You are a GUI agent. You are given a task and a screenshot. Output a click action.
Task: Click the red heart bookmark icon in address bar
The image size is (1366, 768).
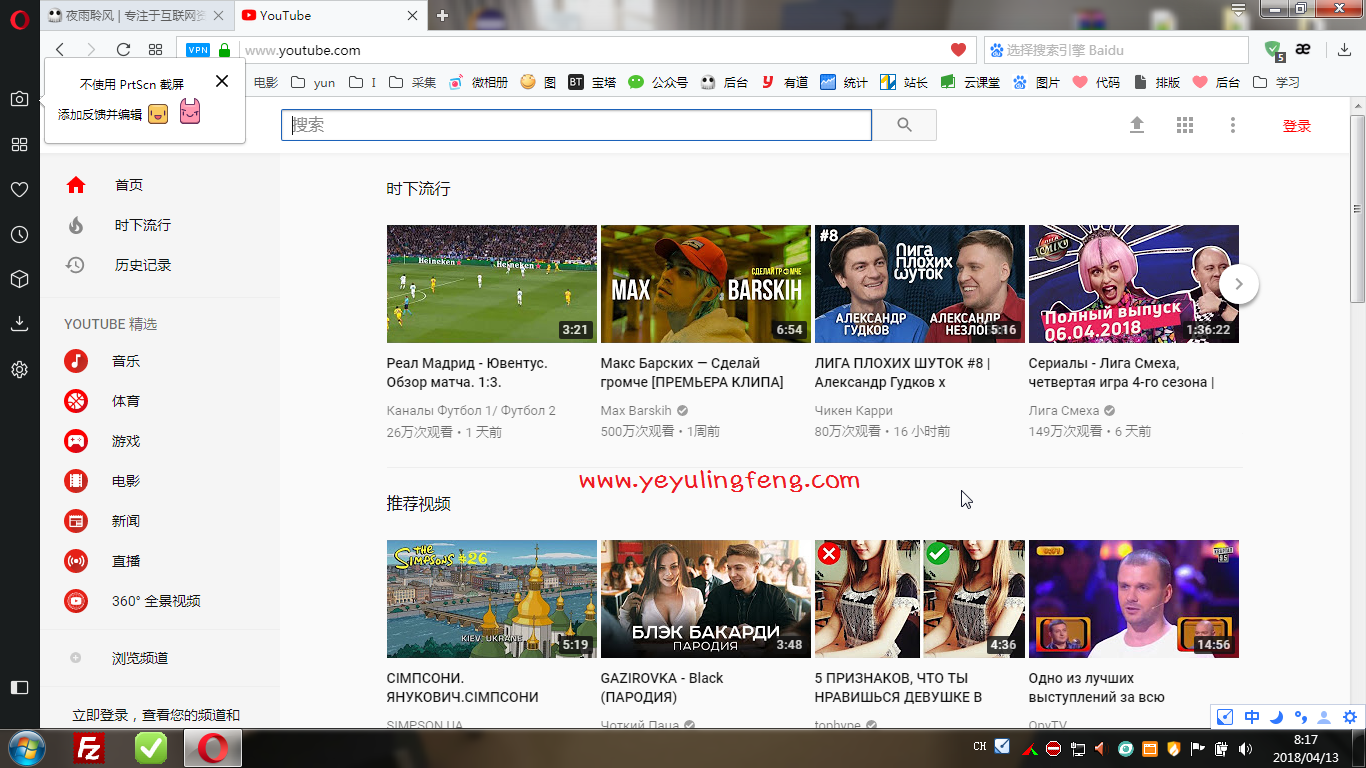pyautogui.click(x=958, y=50)
